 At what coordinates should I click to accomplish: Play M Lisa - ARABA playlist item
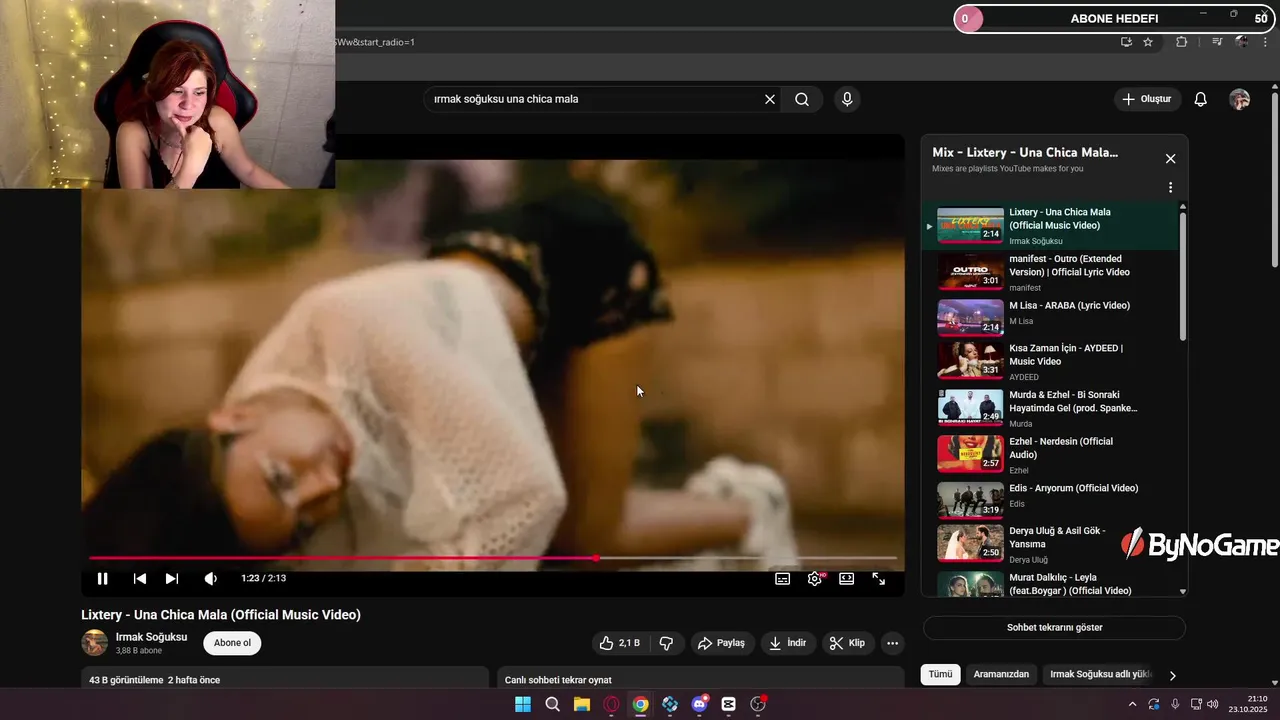tap(1050, 318)
